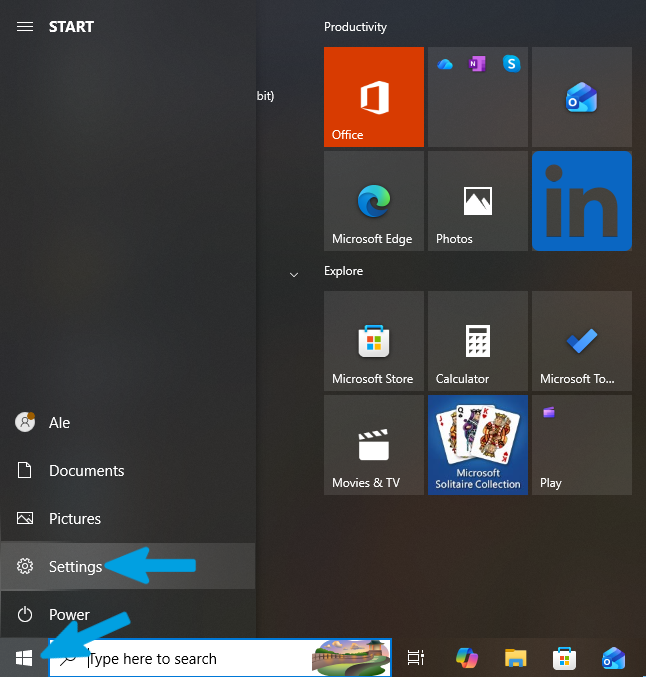Open the Calculator tile
This screenshot has height=677, width=646.
coord(478,341)
